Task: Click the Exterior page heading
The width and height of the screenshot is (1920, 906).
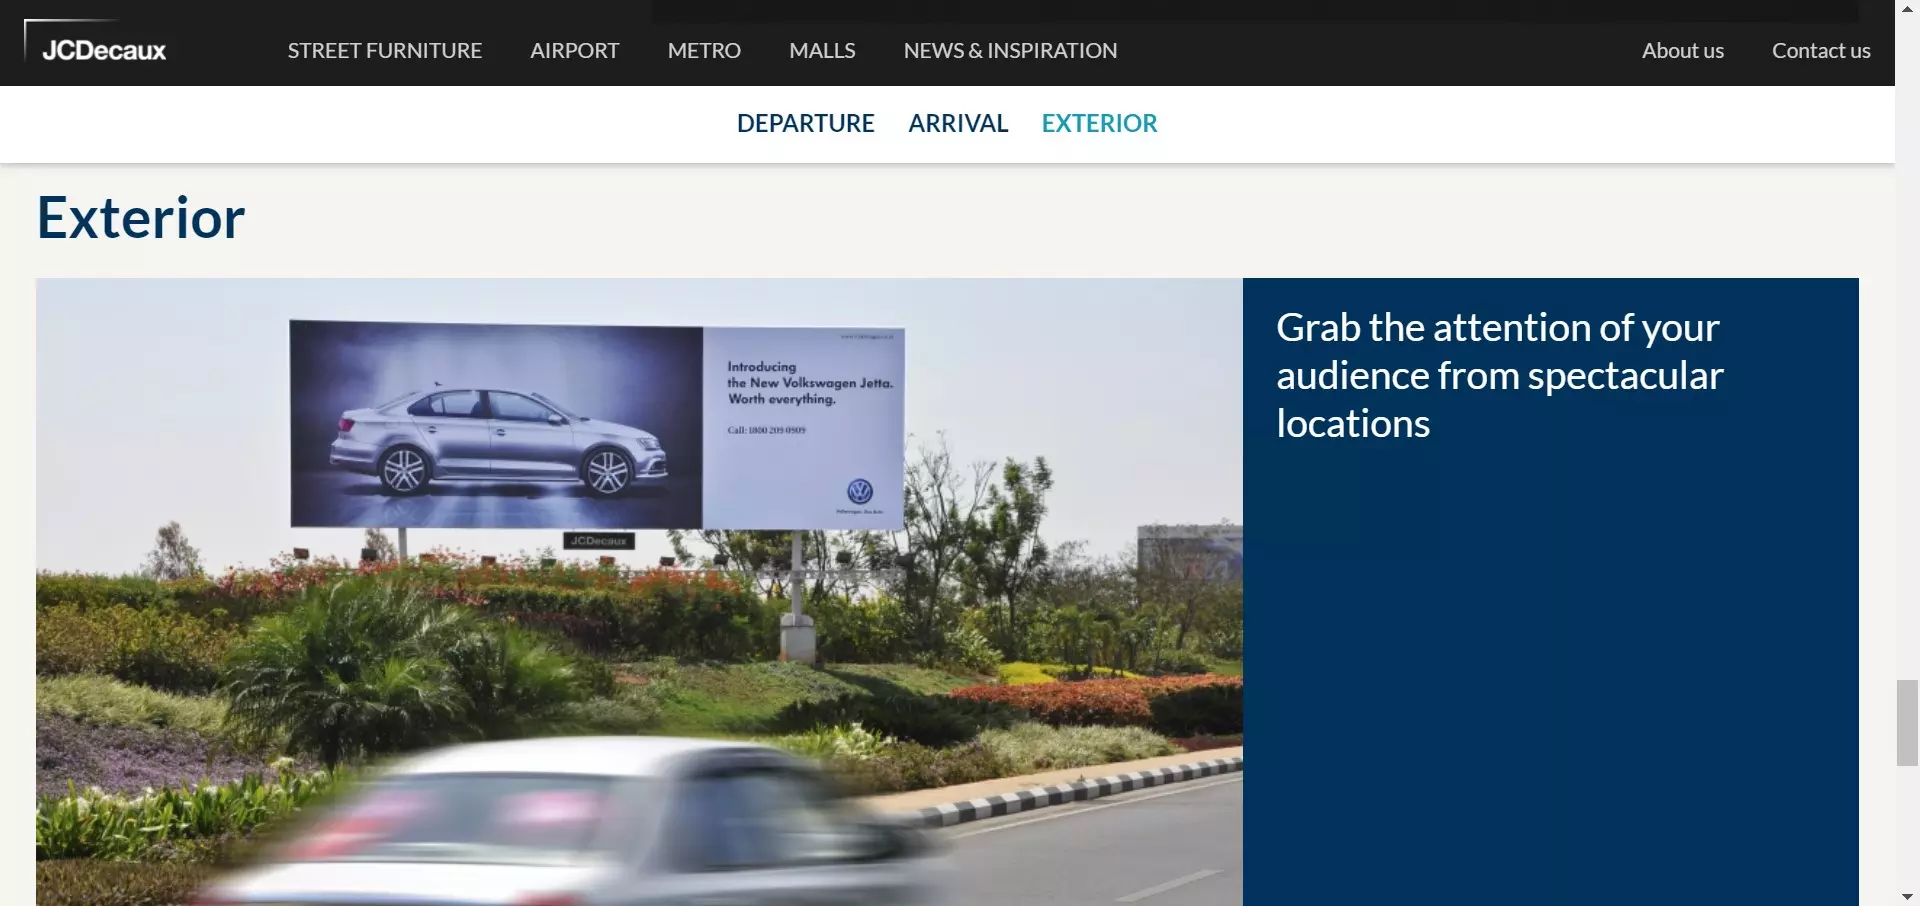Action: click(141, 217)
